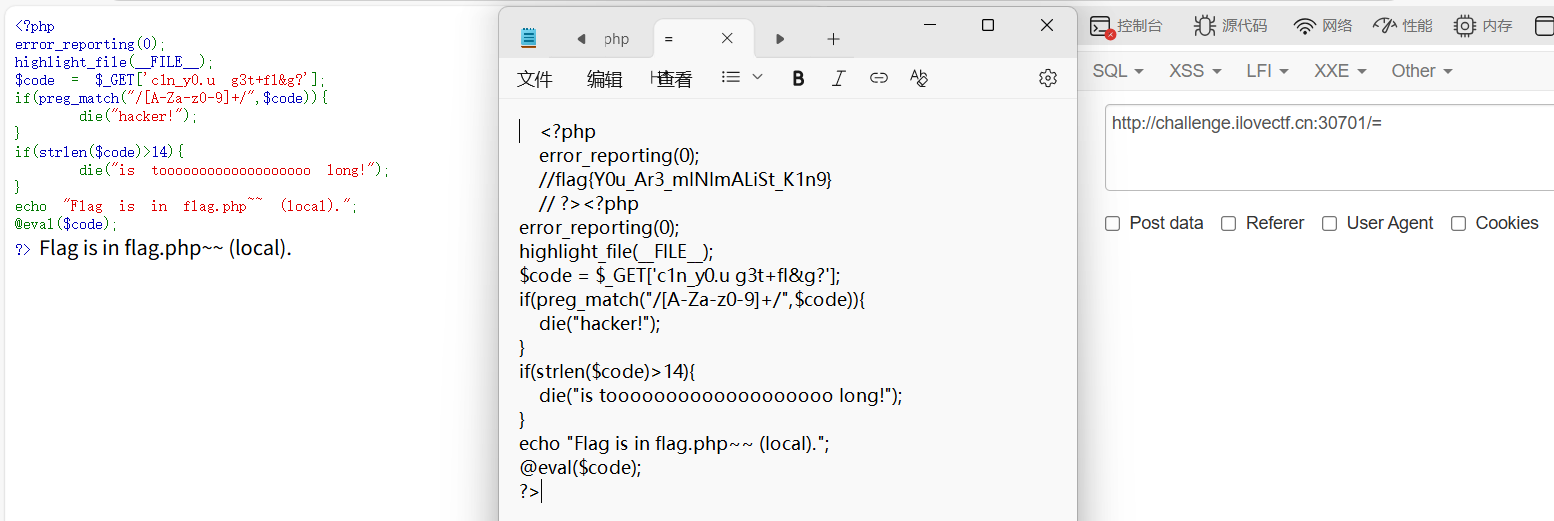Screen dimensions: 1554x521
Task: Open the list style dropdown in Notepad
Action: 742,78
